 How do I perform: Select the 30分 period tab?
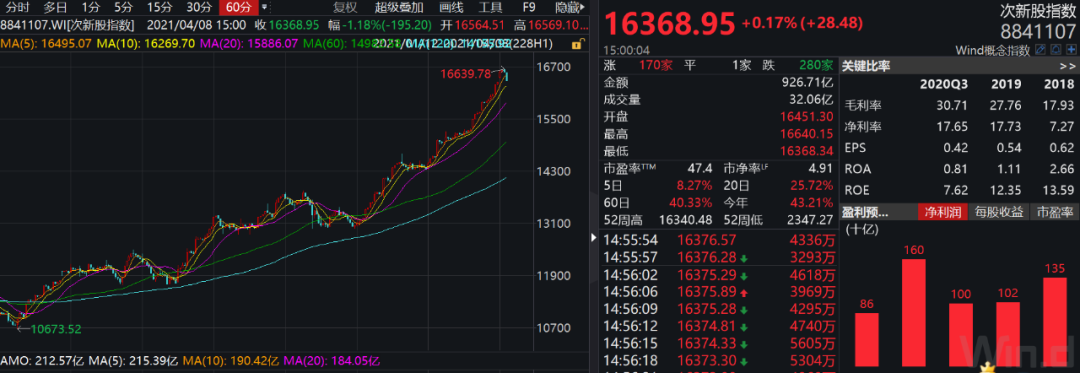[x=199, y=8]
